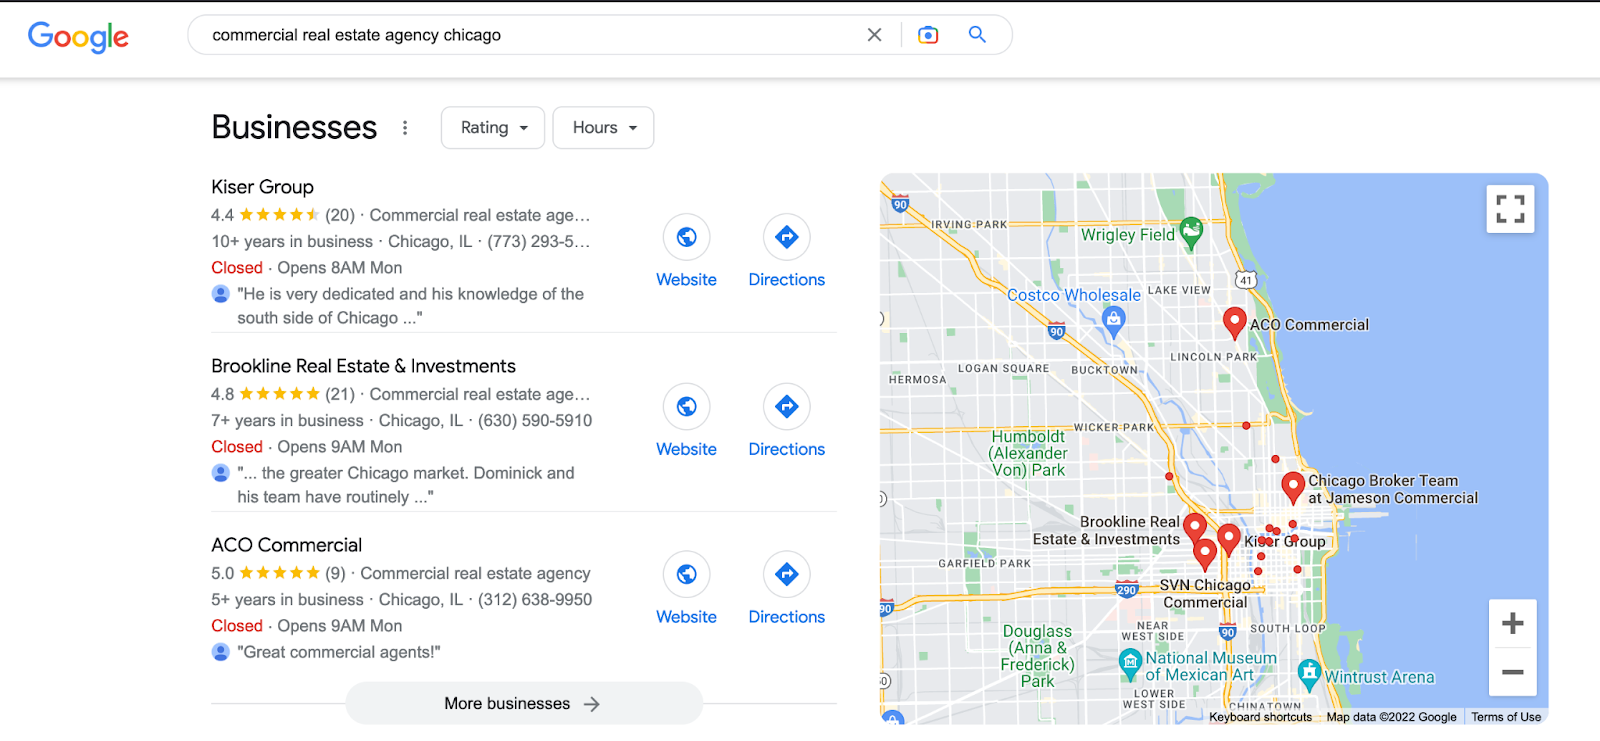Open Brookline Real Estate & Investments listing
Screen dimensions: 1600x741
363,366
